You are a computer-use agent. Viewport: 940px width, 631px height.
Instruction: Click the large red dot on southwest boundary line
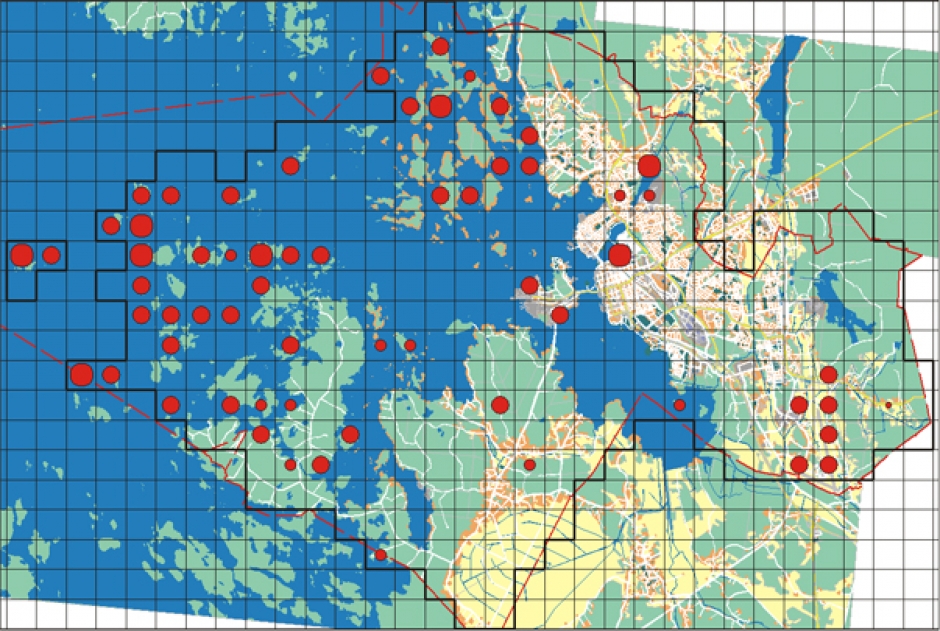click(x=81, y=375)
